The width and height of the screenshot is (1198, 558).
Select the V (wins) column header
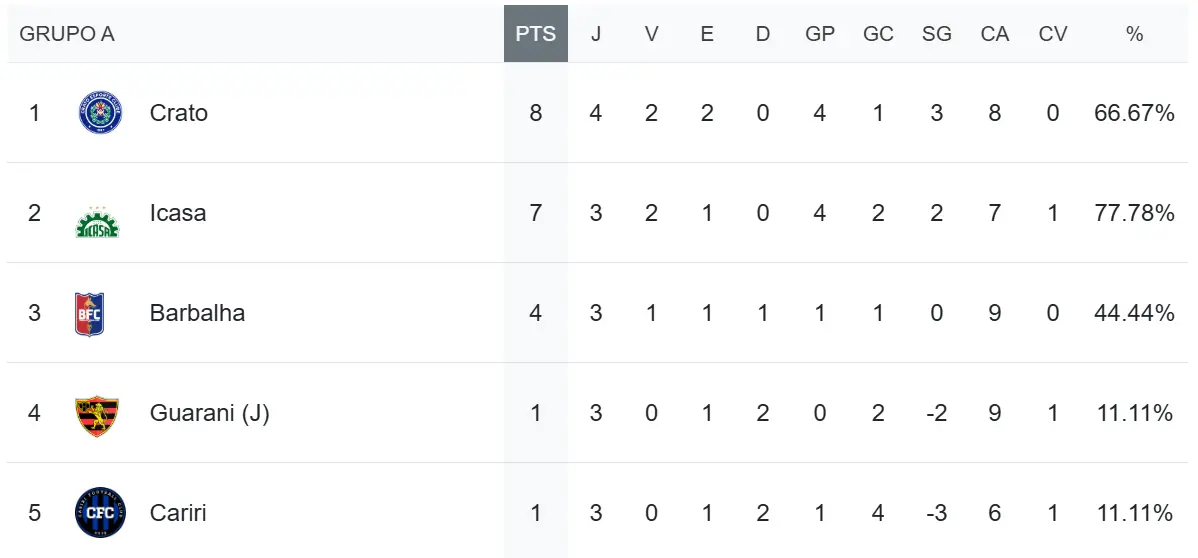pyautogui.click(x=651, y=34)
